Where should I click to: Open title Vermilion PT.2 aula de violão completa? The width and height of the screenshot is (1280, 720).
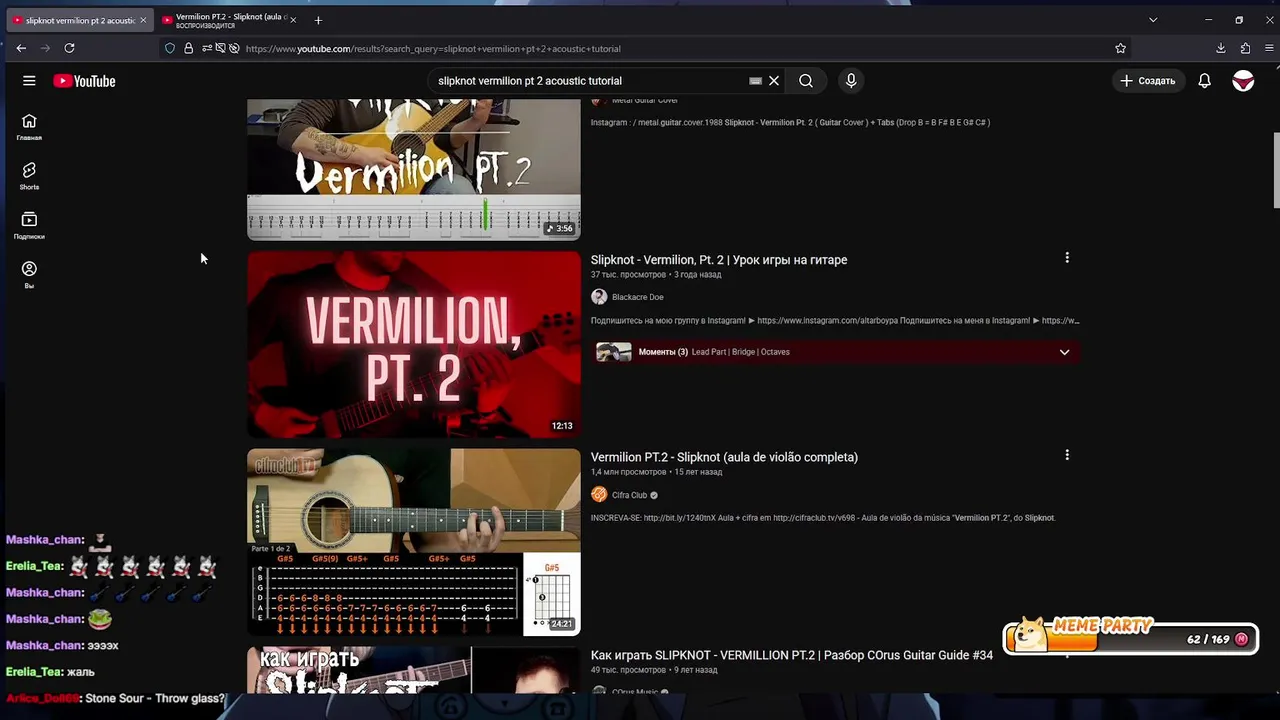point(724,457)
